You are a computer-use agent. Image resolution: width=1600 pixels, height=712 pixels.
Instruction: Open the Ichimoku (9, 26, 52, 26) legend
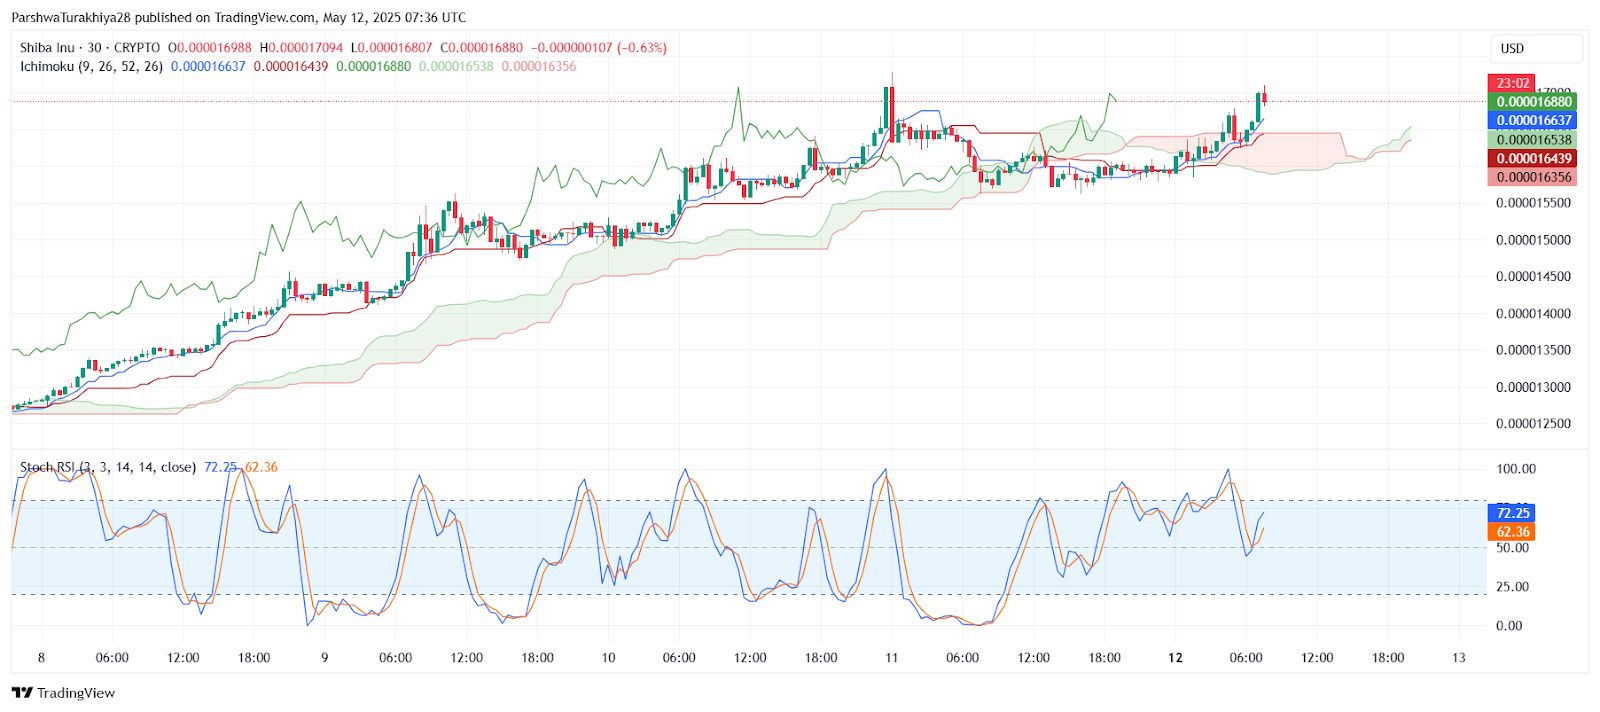[x=91, y=67]
